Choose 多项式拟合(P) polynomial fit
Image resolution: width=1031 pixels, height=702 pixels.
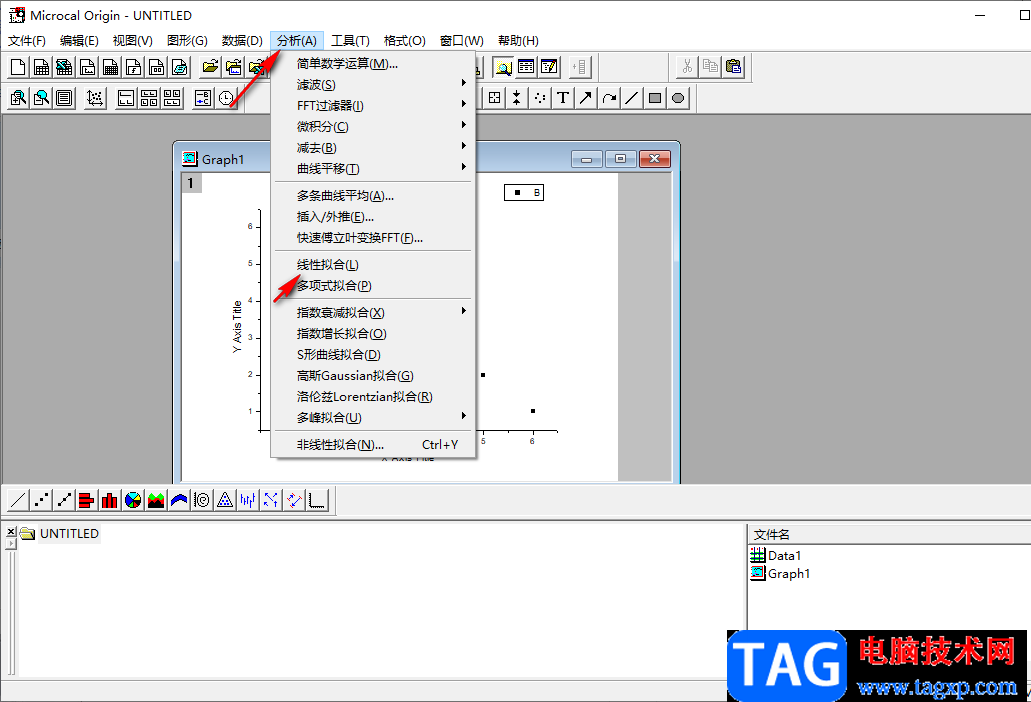(x=373, y=286)
